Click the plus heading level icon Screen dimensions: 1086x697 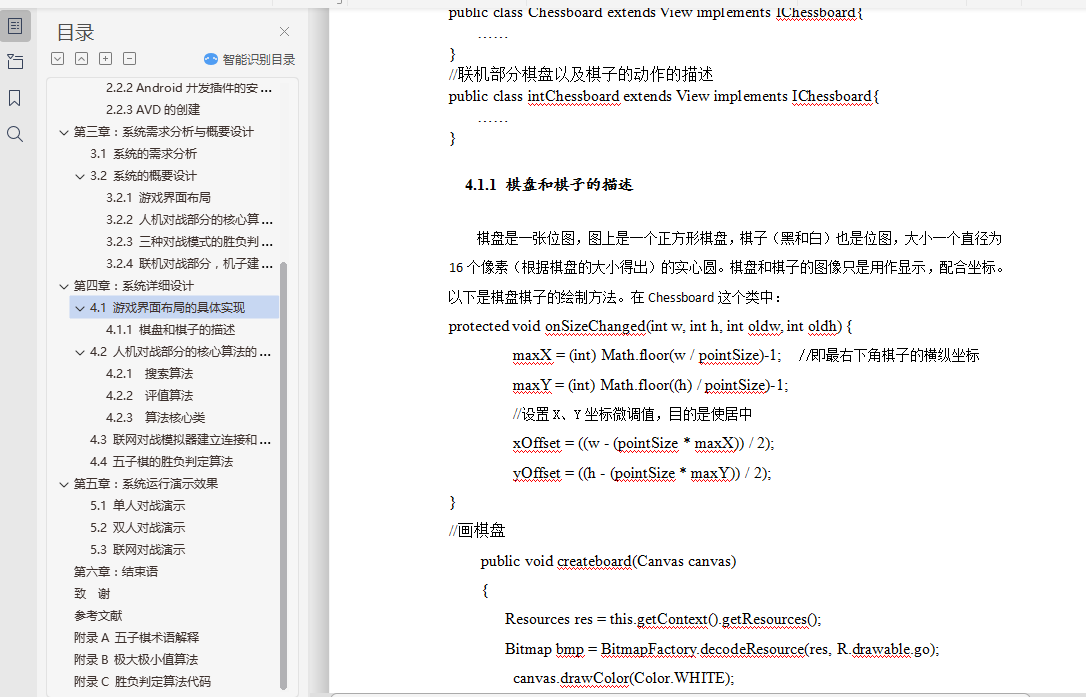point(105,59)
